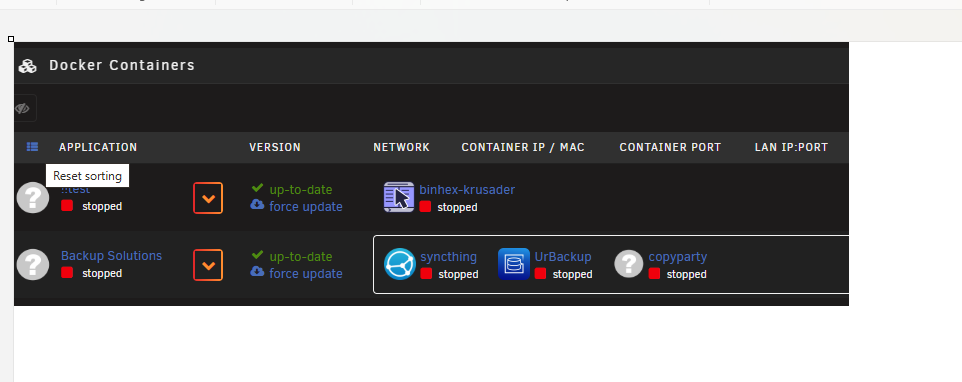The image size is (962, 382).
Task: Click the green checkmark in Backup Solutions row
Action: pos(257,254)
